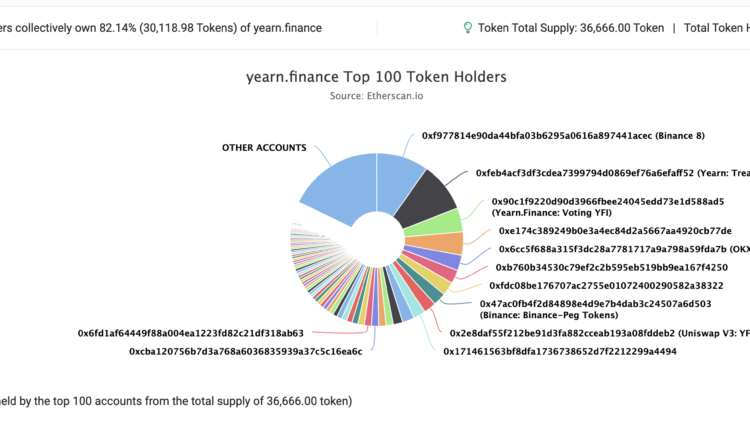
Task: Click the lightbulb icon beside Token Total Supply
Action: (467, 28)
